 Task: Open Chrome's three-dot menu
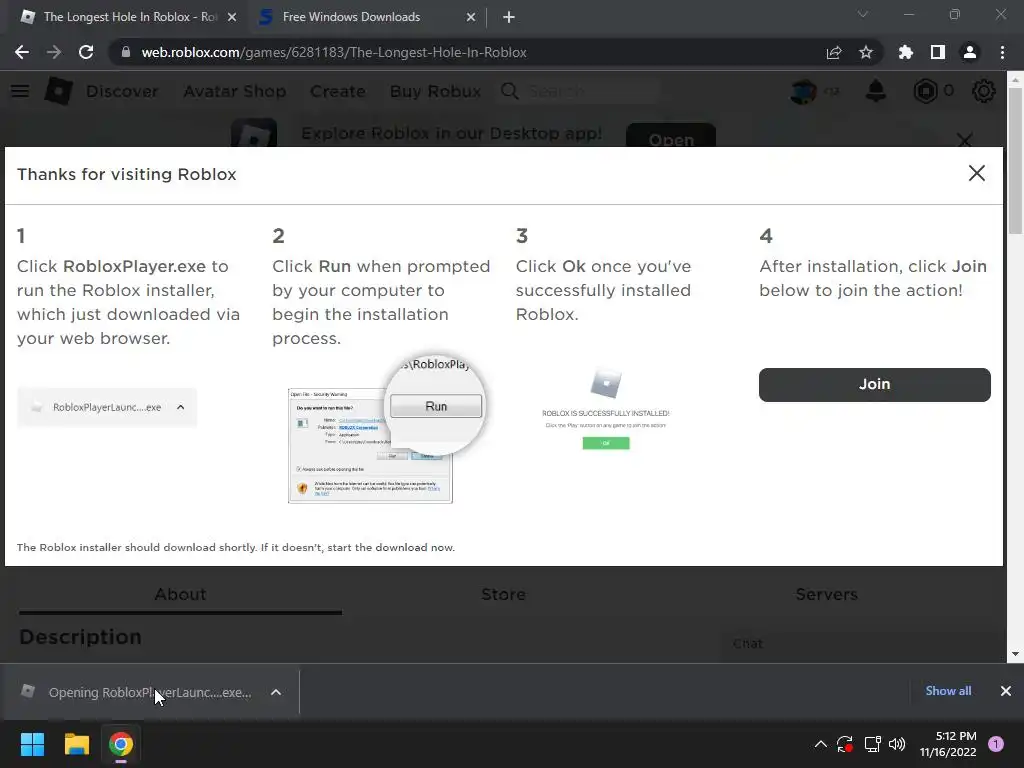point(1002,52)
